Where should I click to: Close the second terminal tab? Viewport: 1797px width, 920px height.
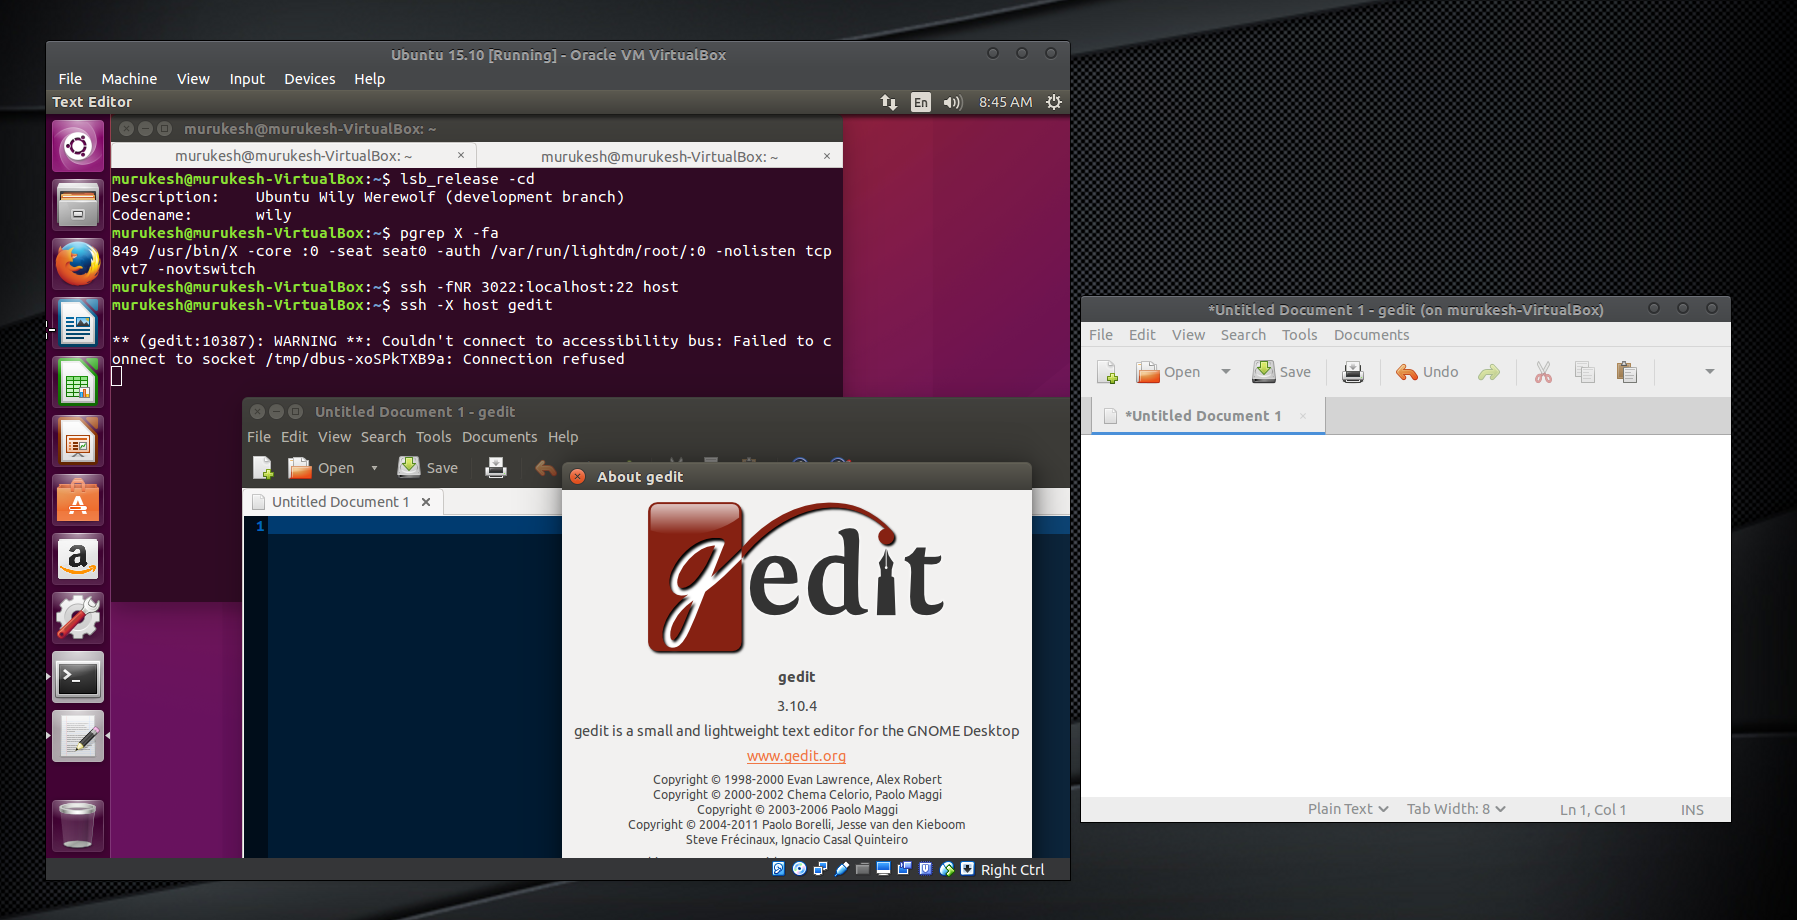[827, 156]
